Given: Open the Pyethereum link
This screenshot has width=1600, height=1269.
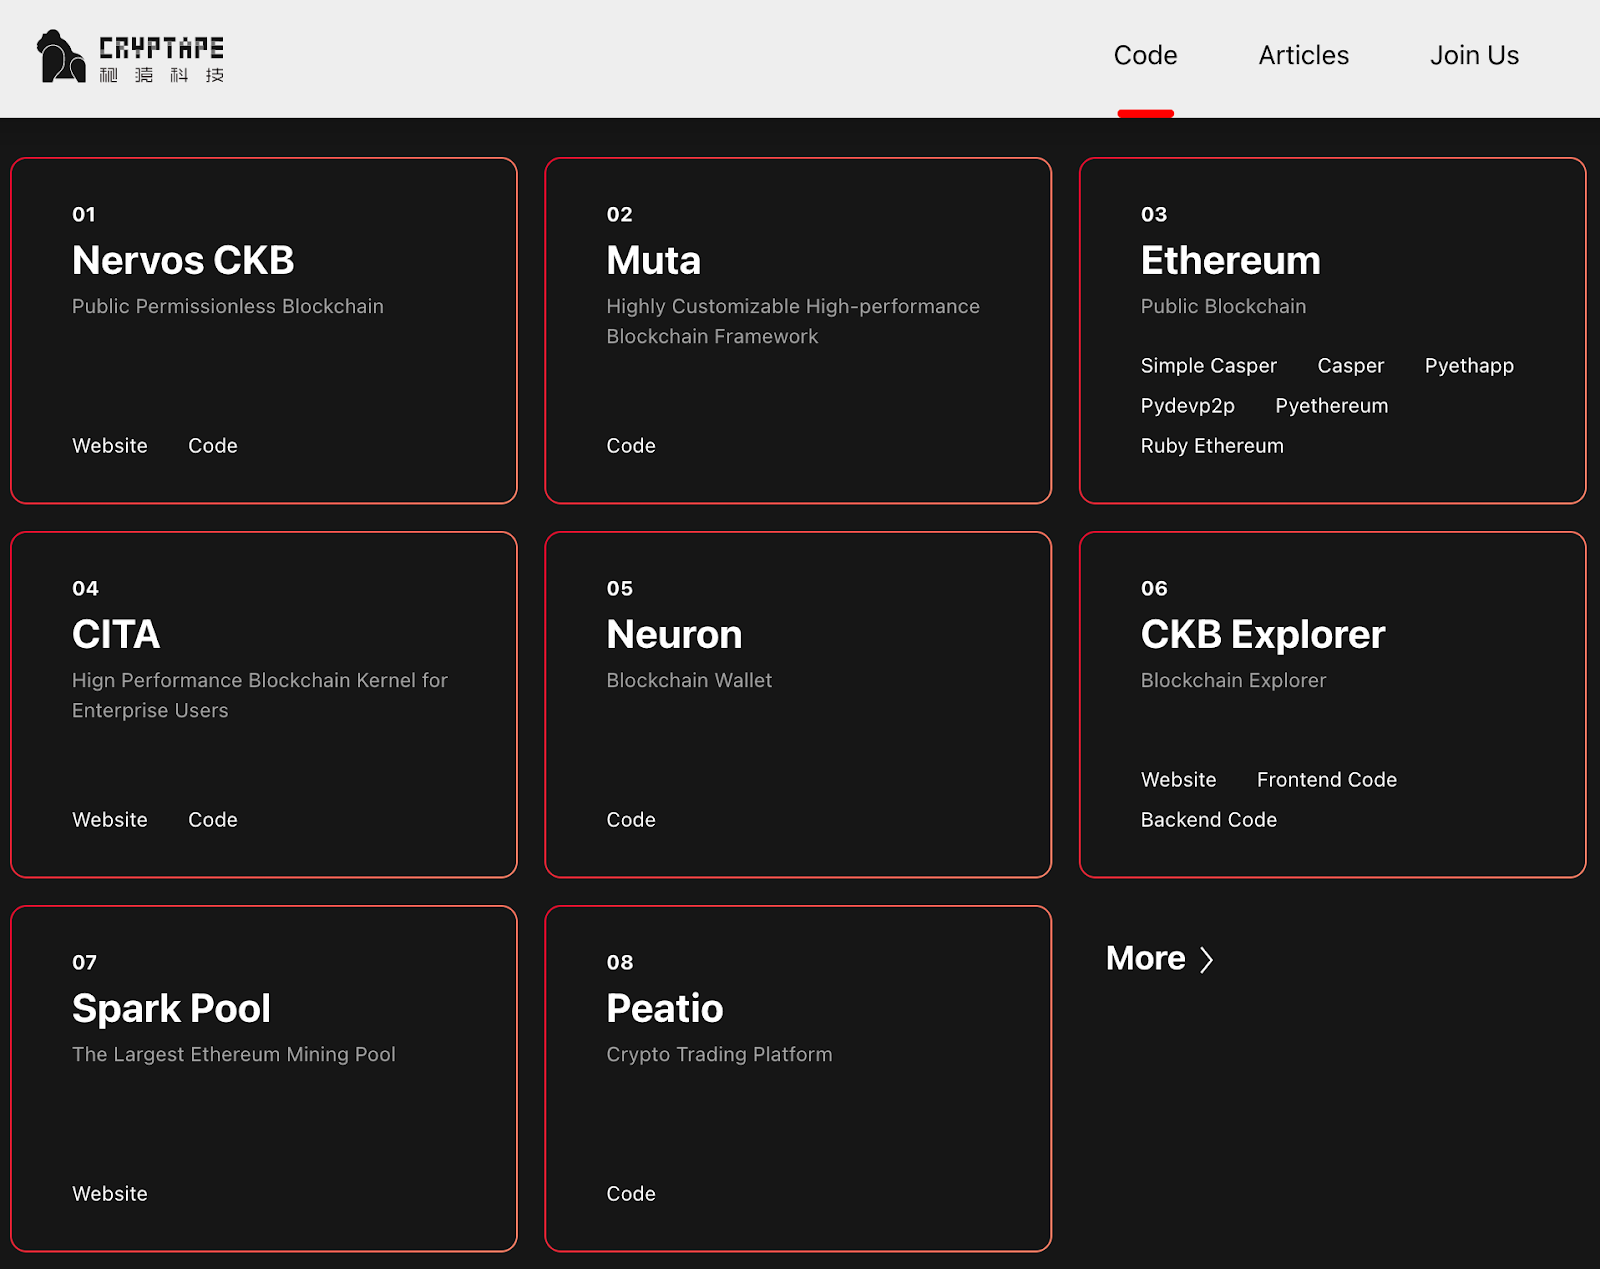Looking at the screenshot, I should coord(1331,406).
